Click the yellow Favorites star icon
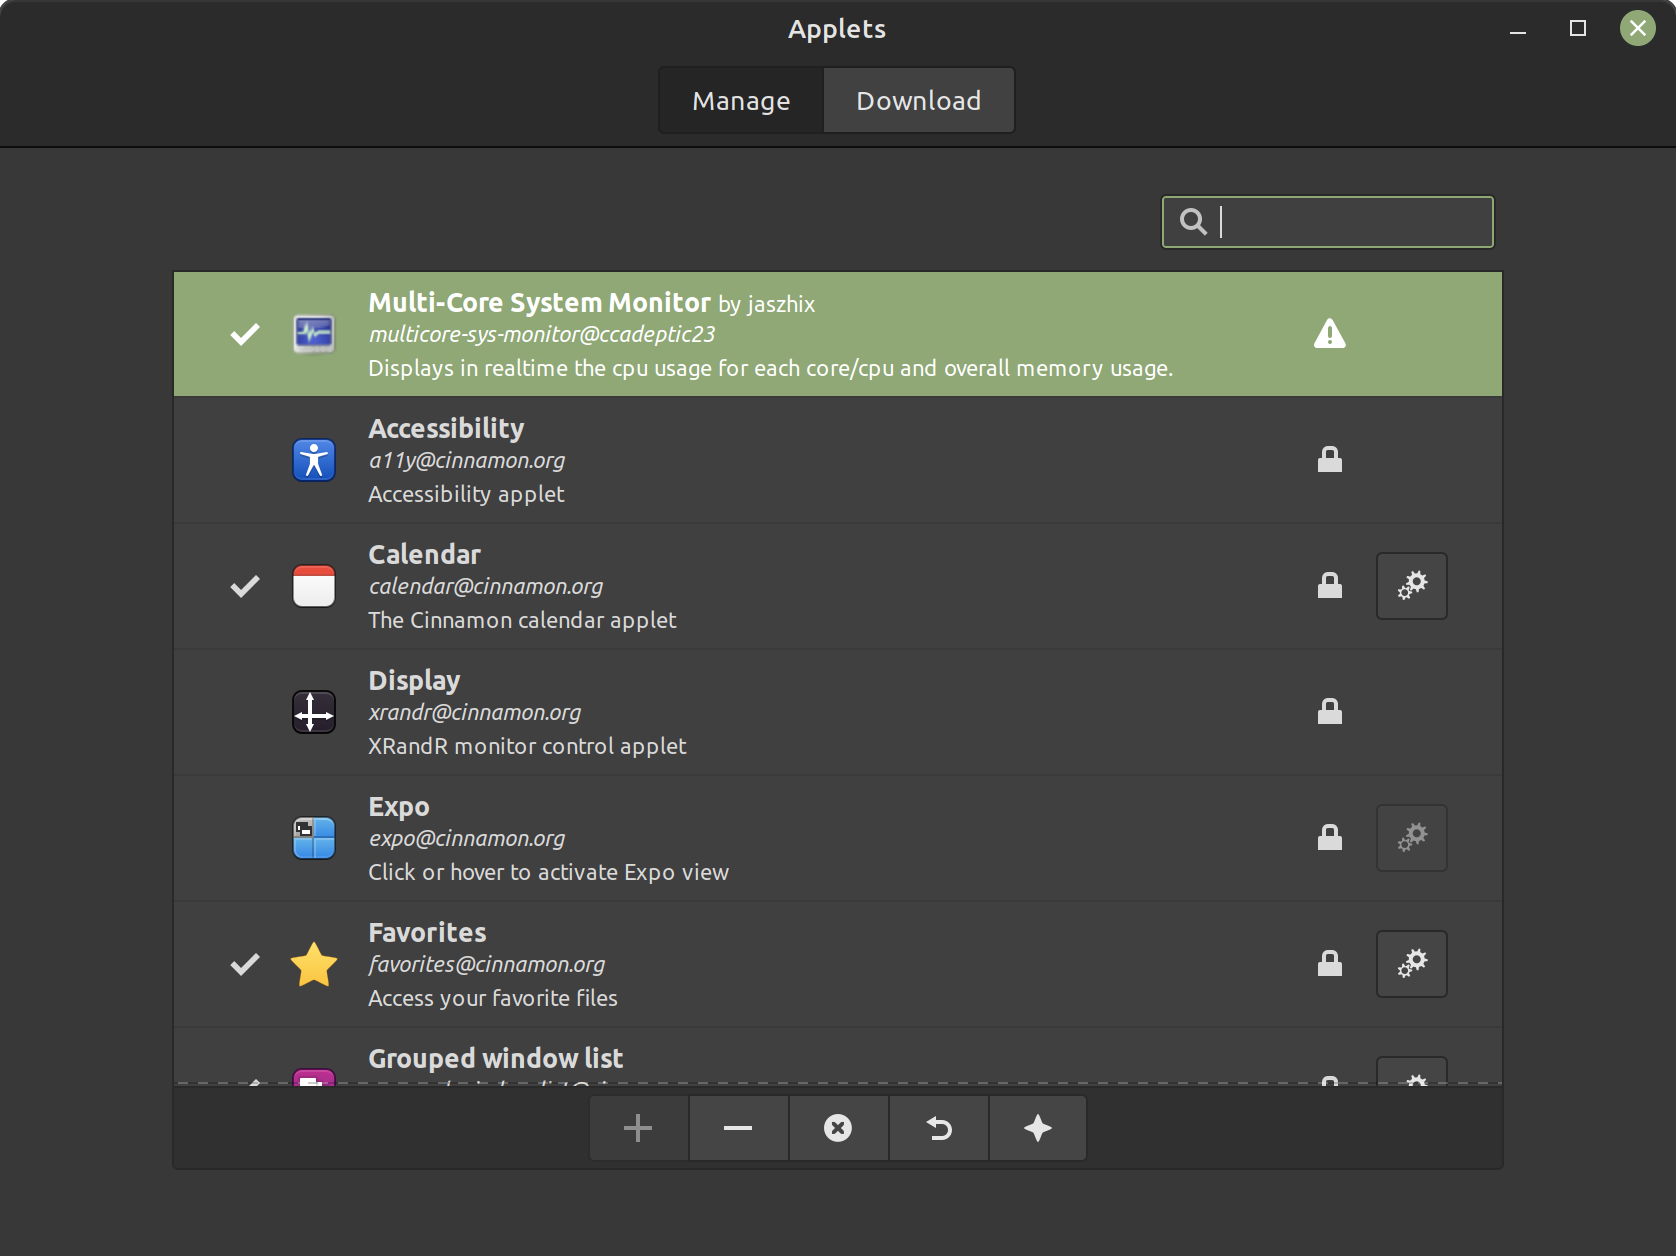Viewport: 1676px width, 1256px height. 314,964
